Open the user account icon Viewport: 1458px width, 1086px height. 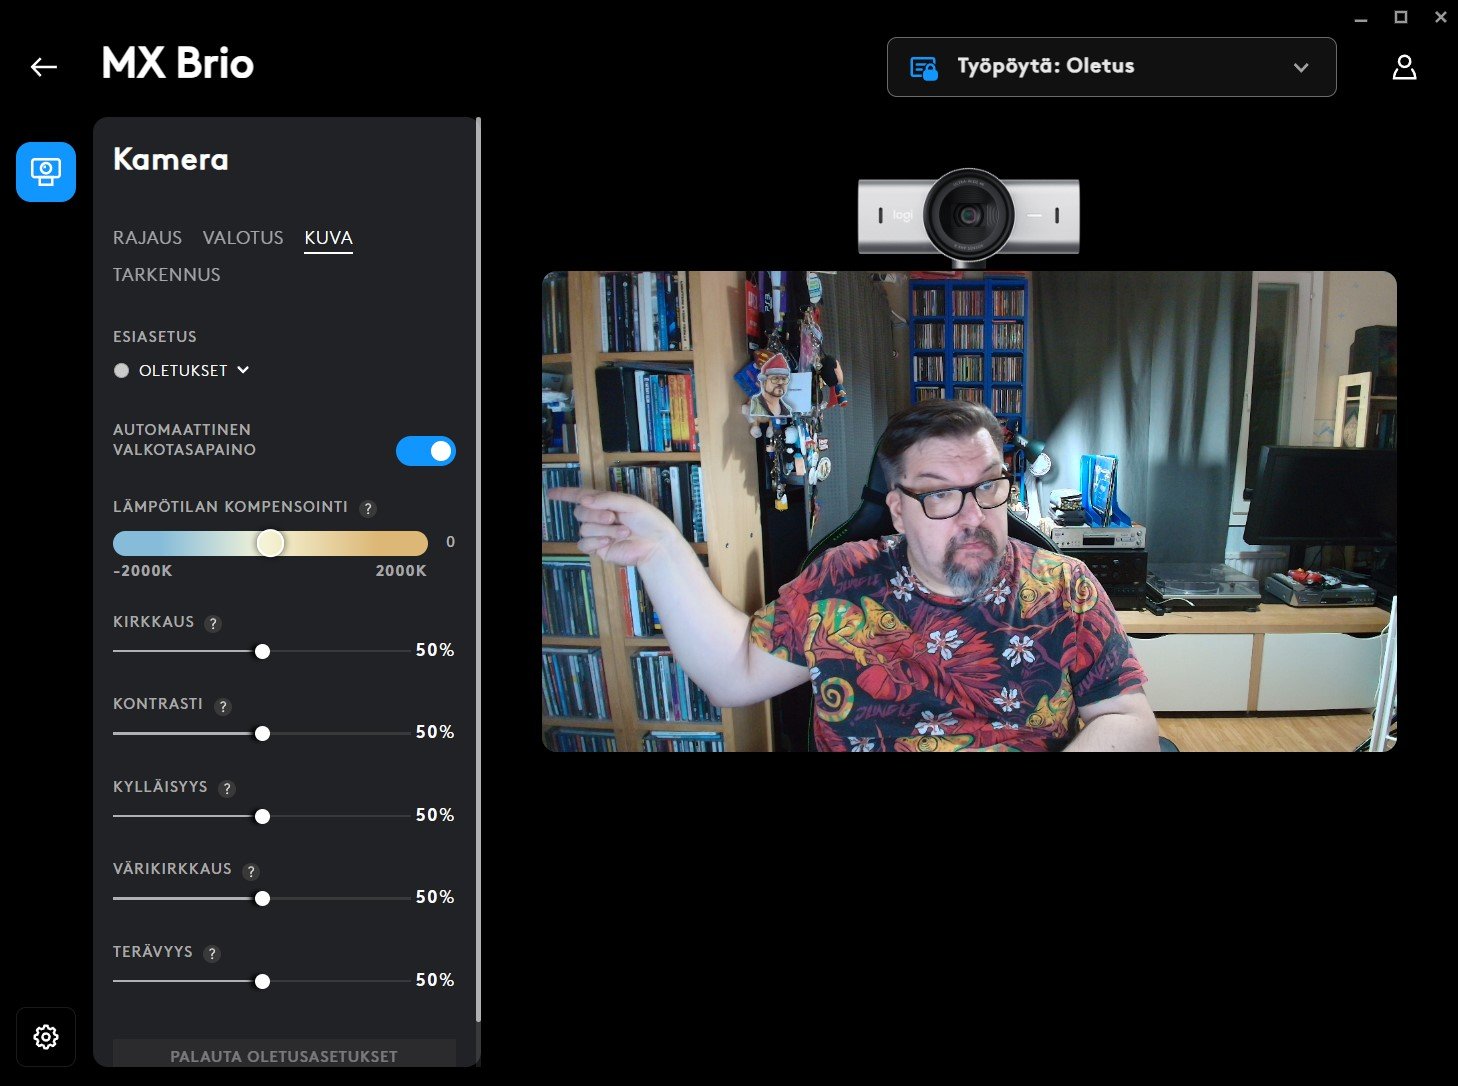(x=1404, y=67)
